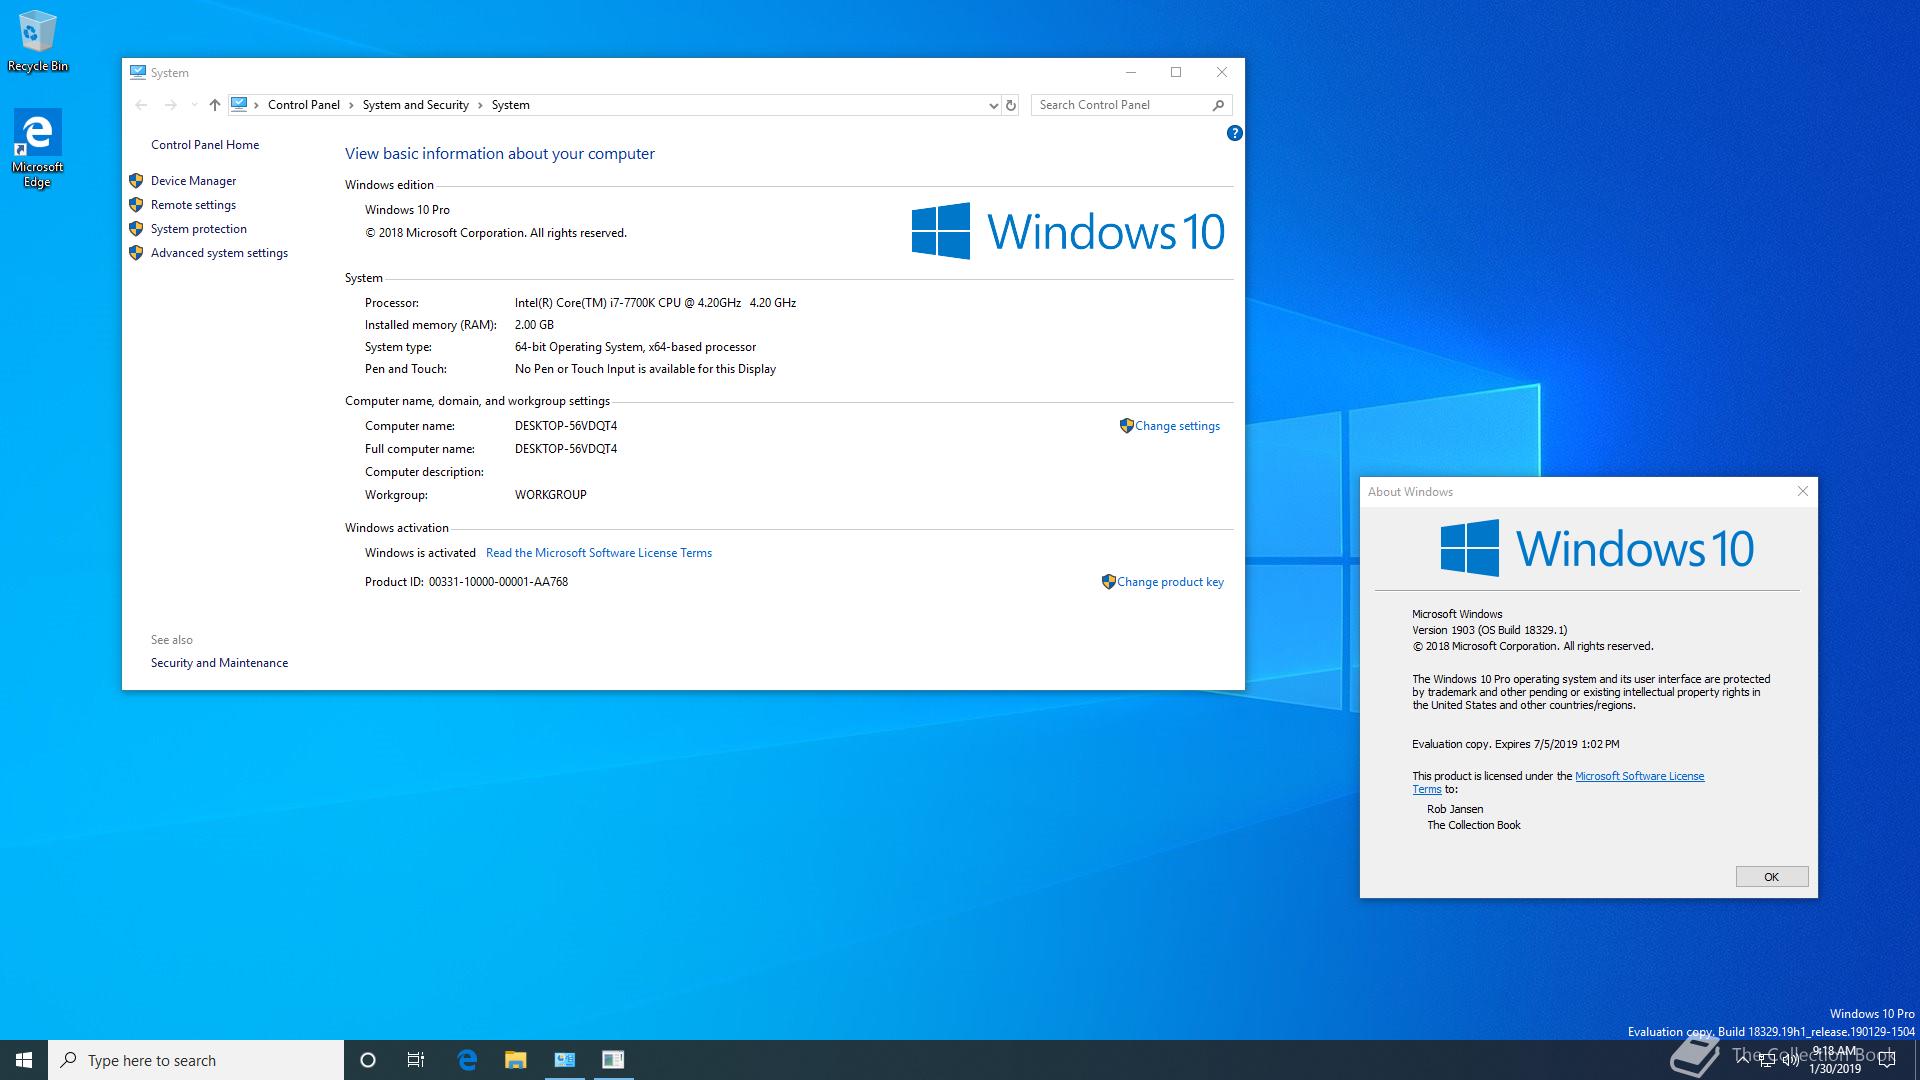This screenshot has height=1080, width=1920.
Task: Click the shield icon beside System protection
Action: pos(136,229)
